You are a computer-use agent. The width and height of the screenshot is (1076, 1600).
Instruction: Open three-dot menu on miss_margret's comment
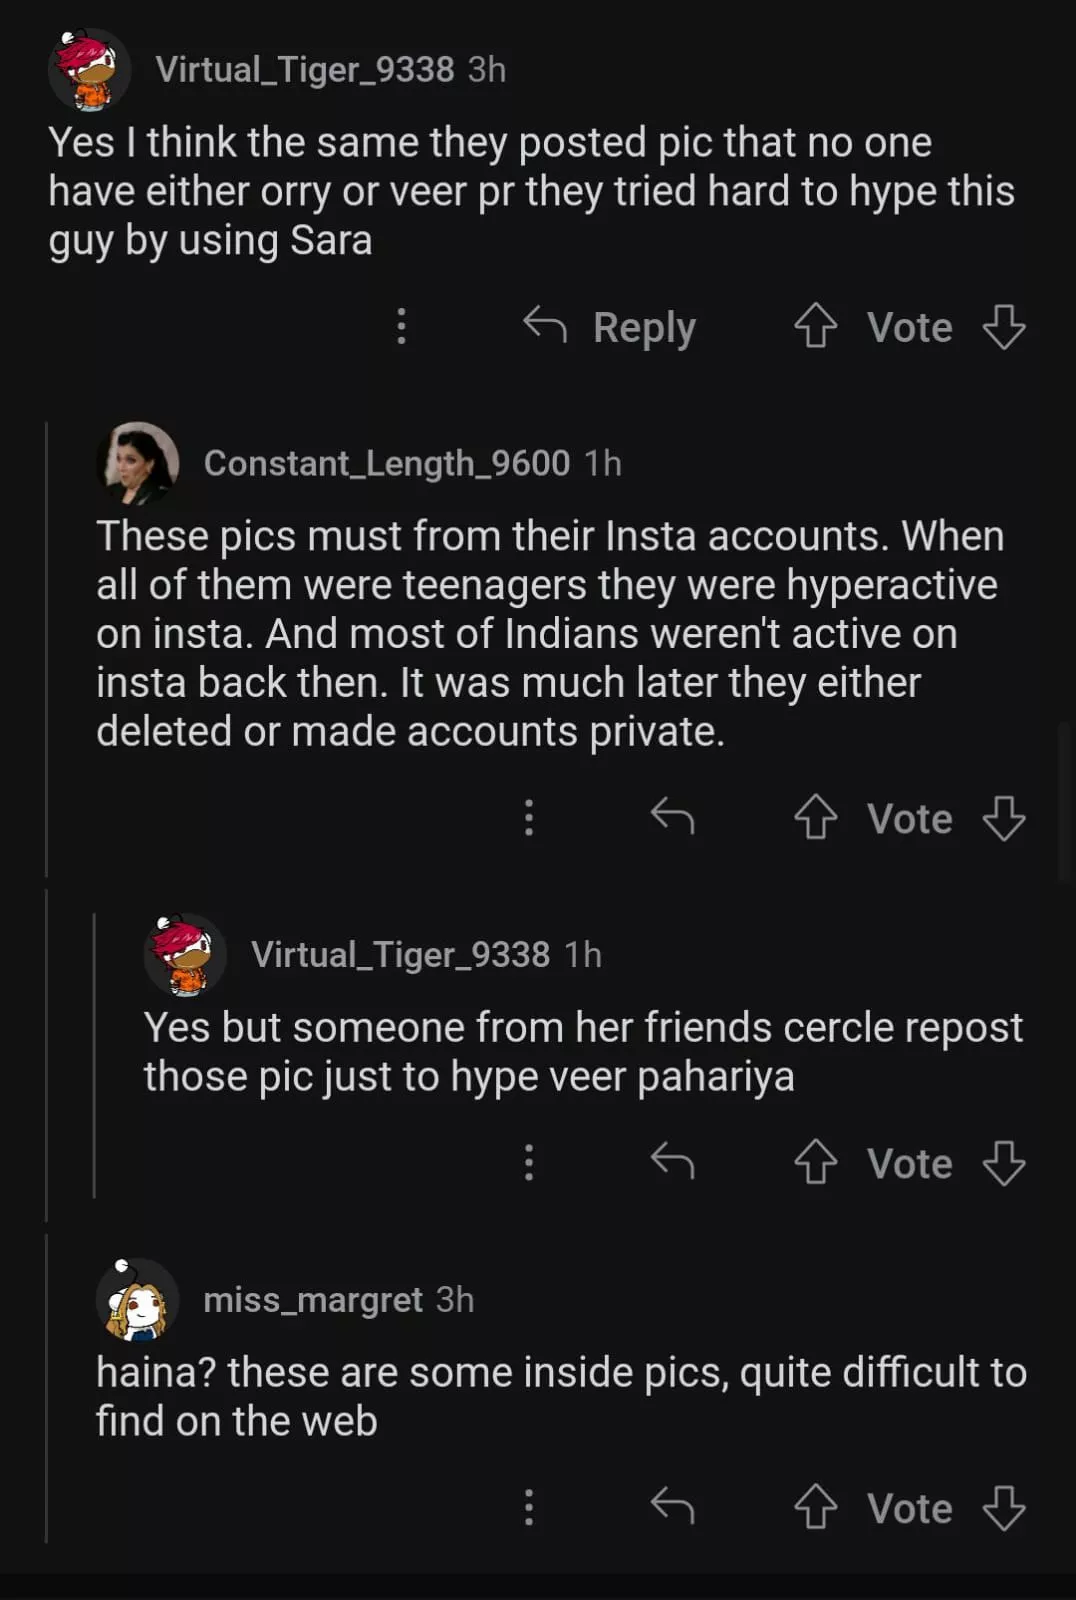(529, 1508)
